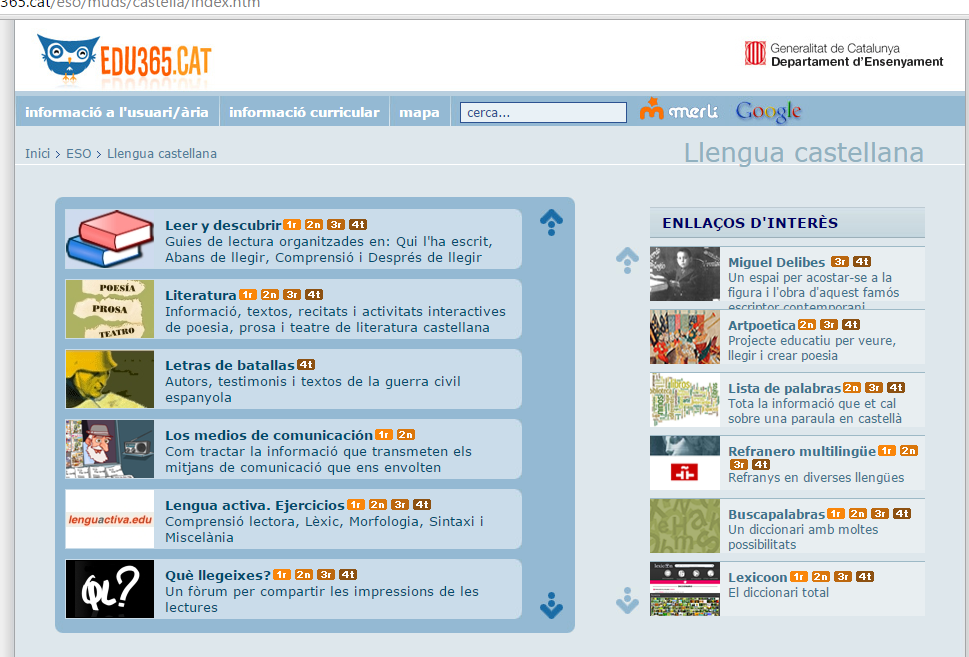
Task: Open 'Los medios de comunicación' link
Action: coord(268,435)
